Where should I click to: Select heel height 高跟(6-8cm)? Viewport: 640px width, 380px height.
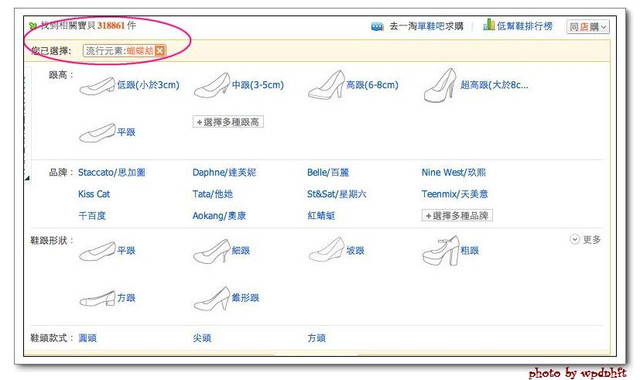[372, 85]
